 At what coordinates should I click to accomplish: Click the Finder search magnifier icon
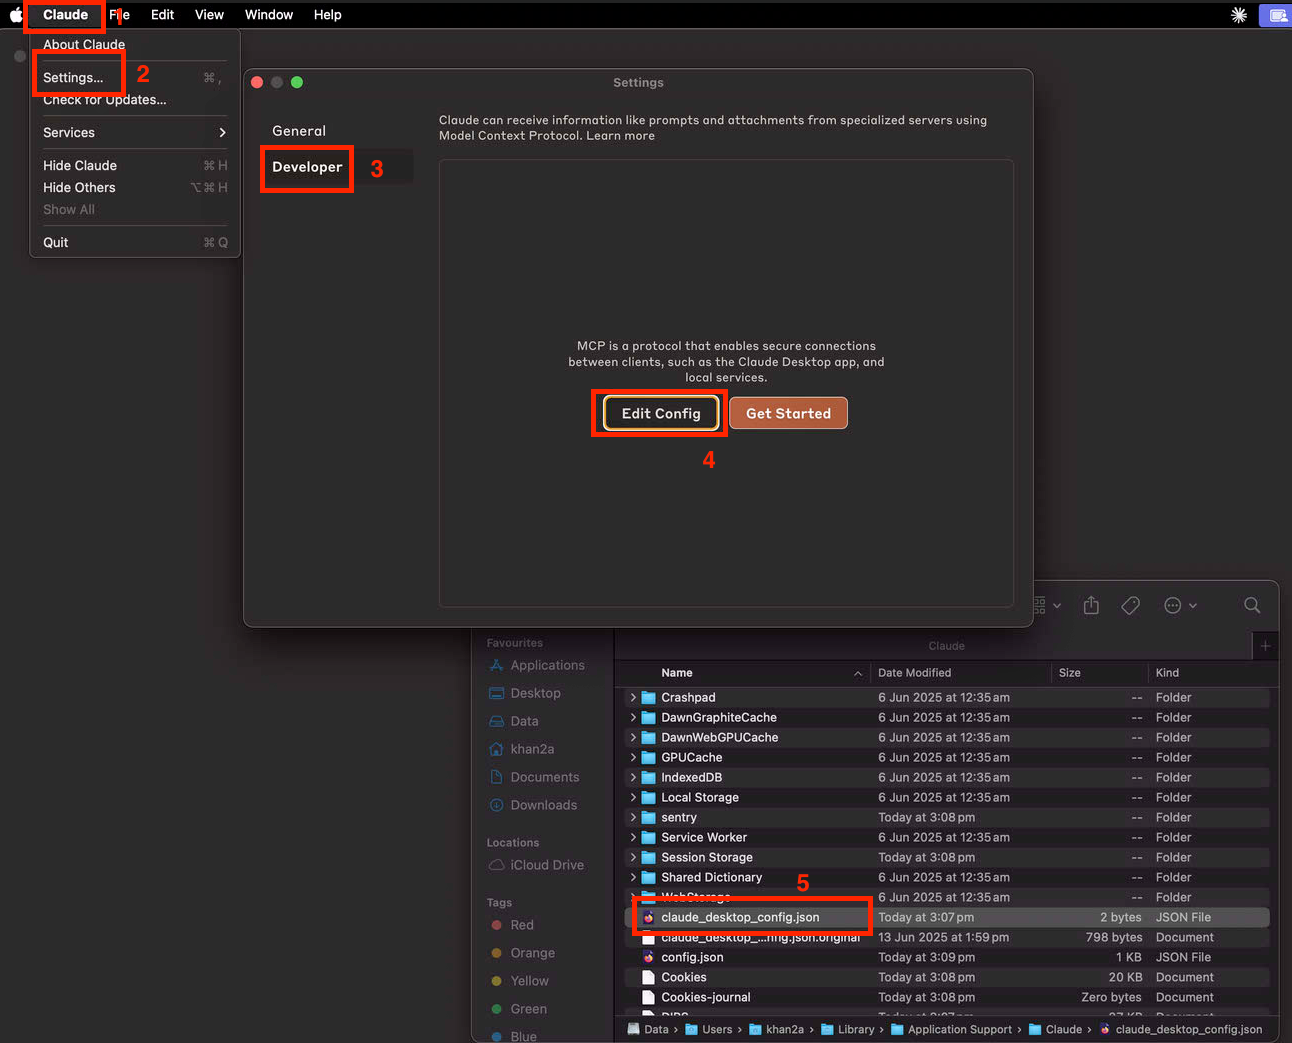(1252, 605)
